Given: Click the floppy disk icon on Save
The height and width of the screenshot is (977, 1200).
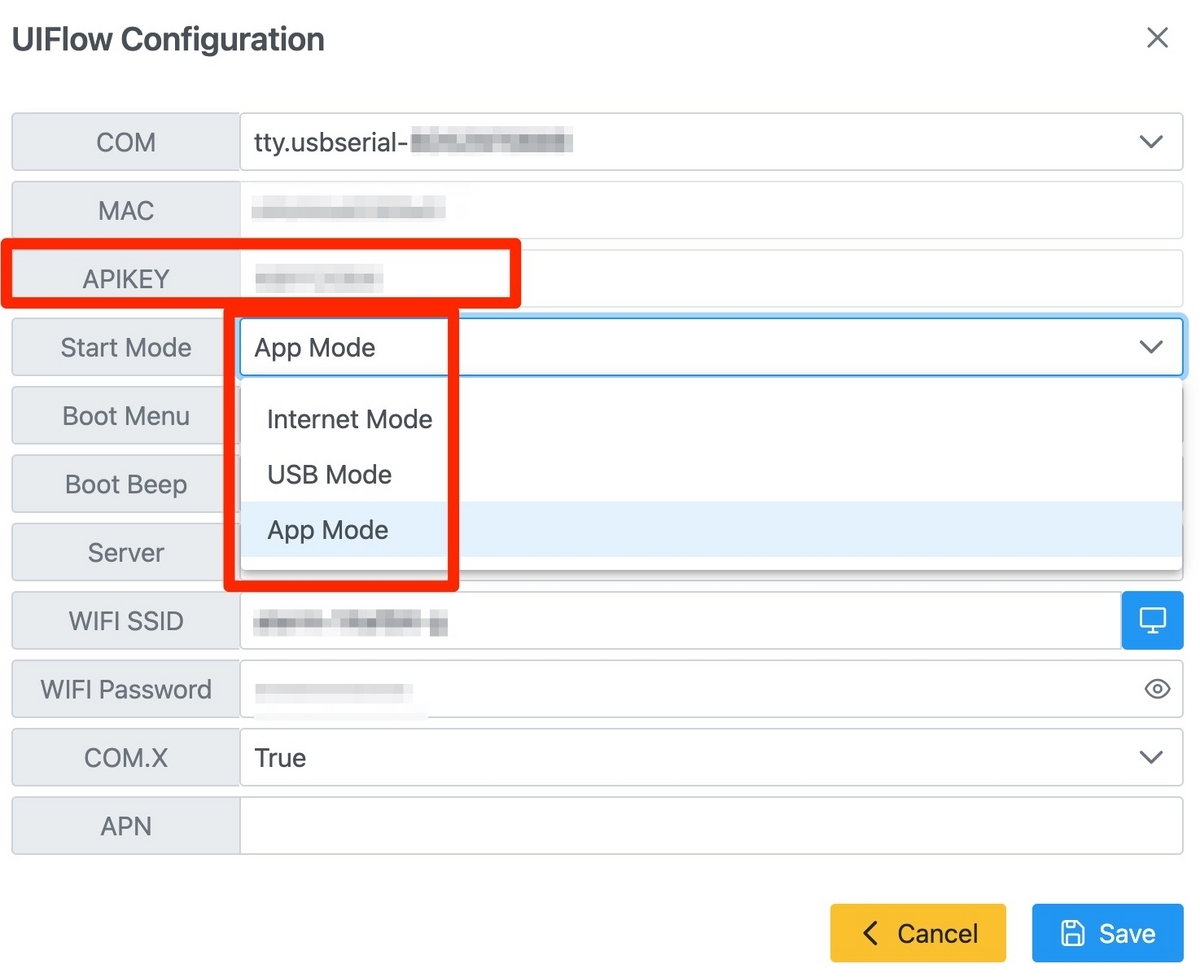Looking at the screenshot, I should [x=1073, y=933].
